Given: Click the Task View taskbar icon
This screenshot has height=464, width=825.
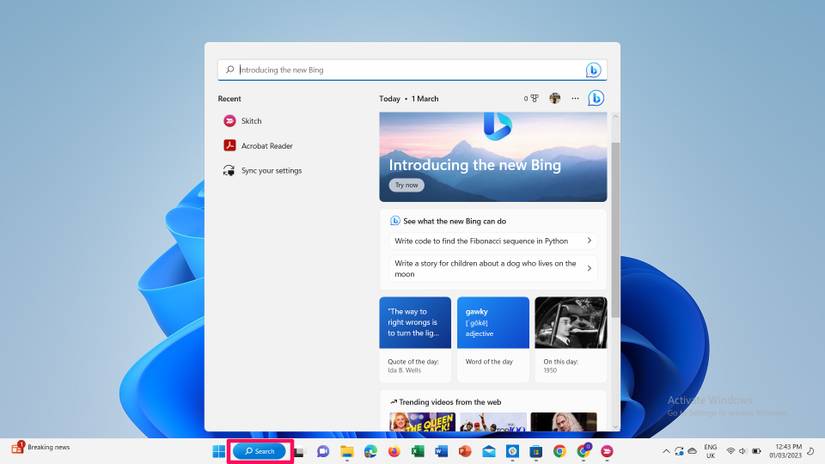Looking at the screenshot, I should 299,451.
